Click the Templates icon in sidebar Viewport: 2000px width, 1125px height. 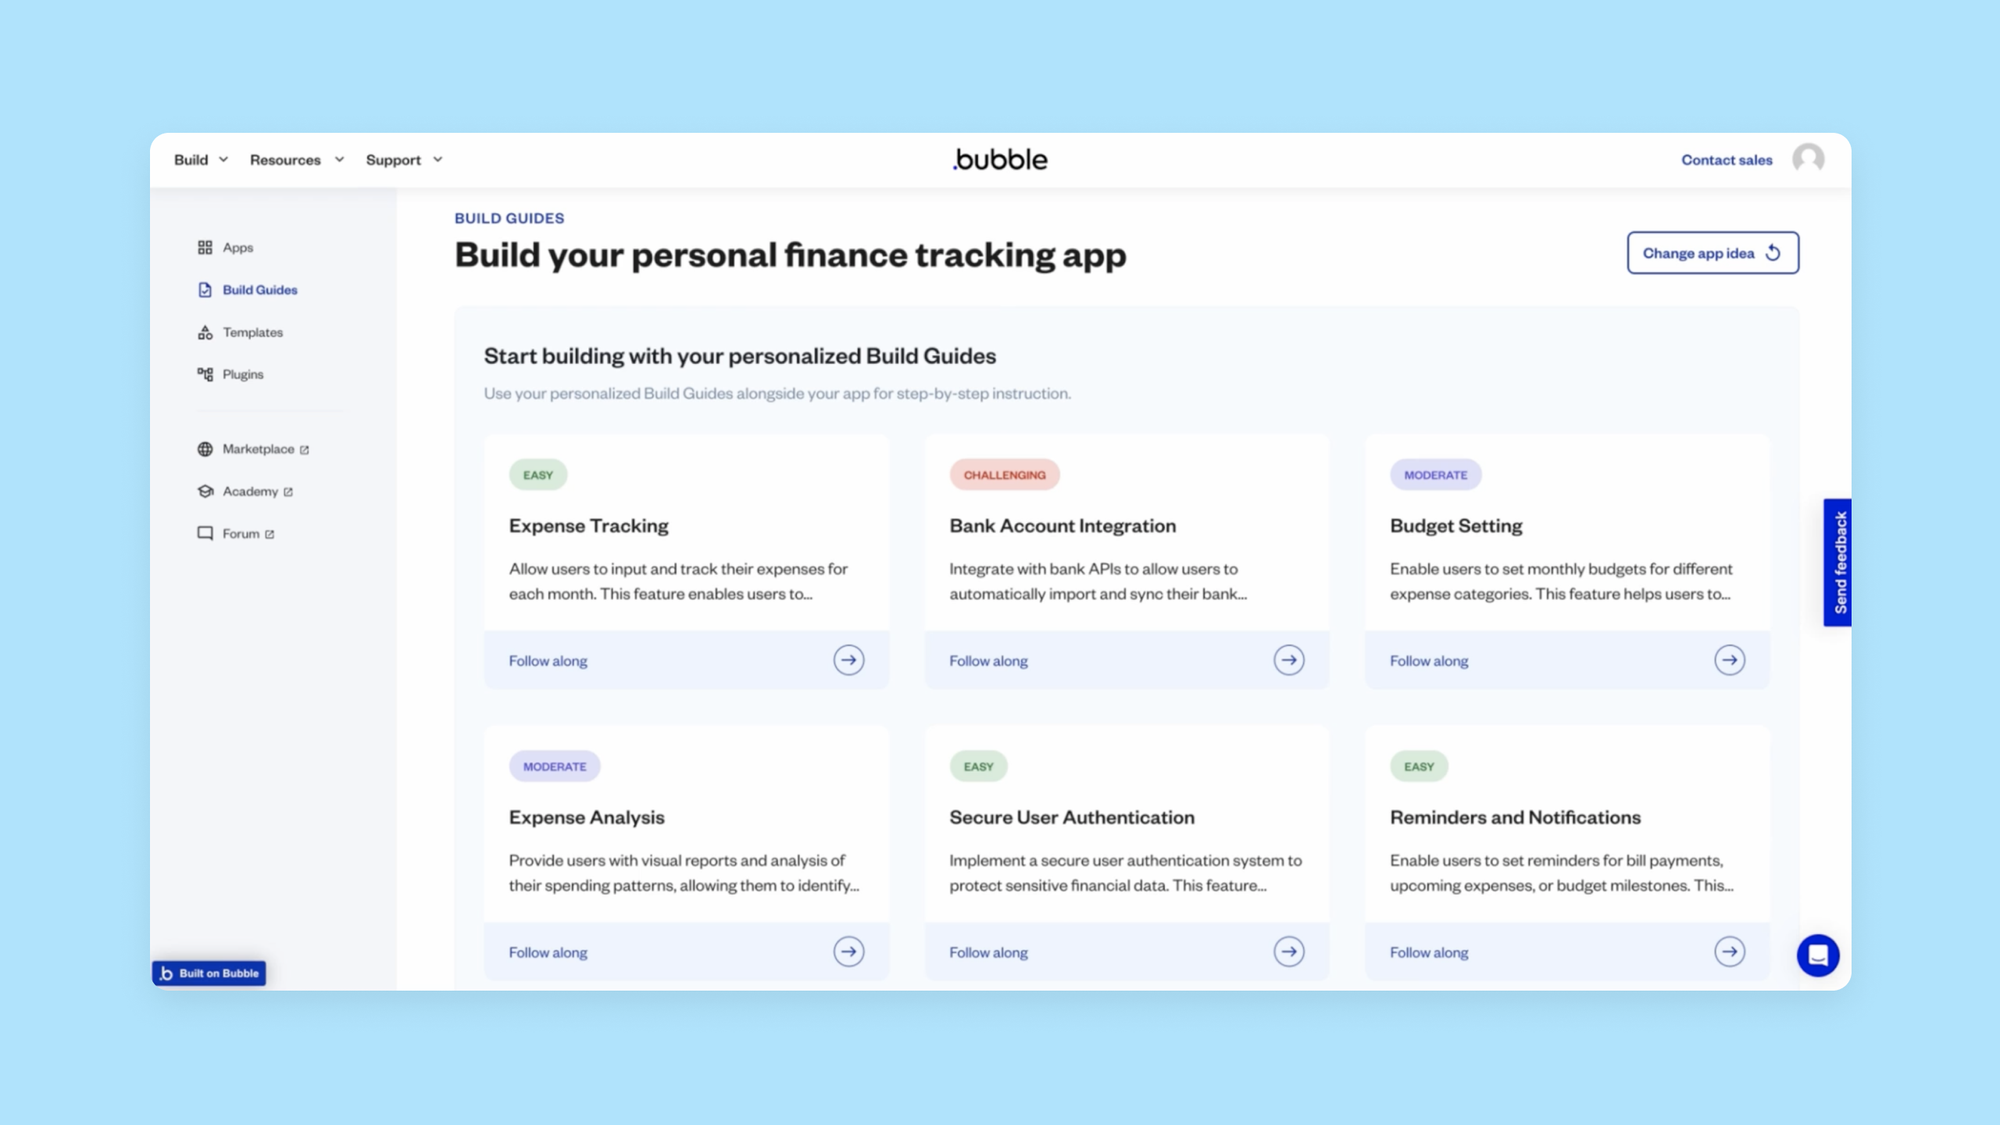[x=203, y=331]
